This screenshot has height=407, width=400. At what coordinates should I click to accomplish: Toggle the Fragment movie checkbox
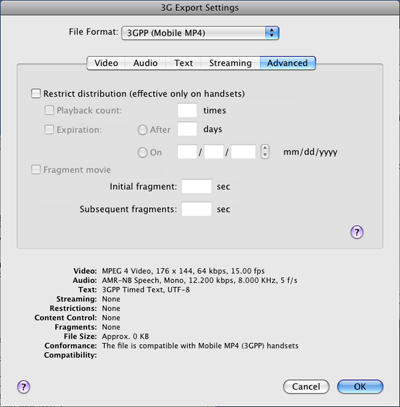point(36,170)
